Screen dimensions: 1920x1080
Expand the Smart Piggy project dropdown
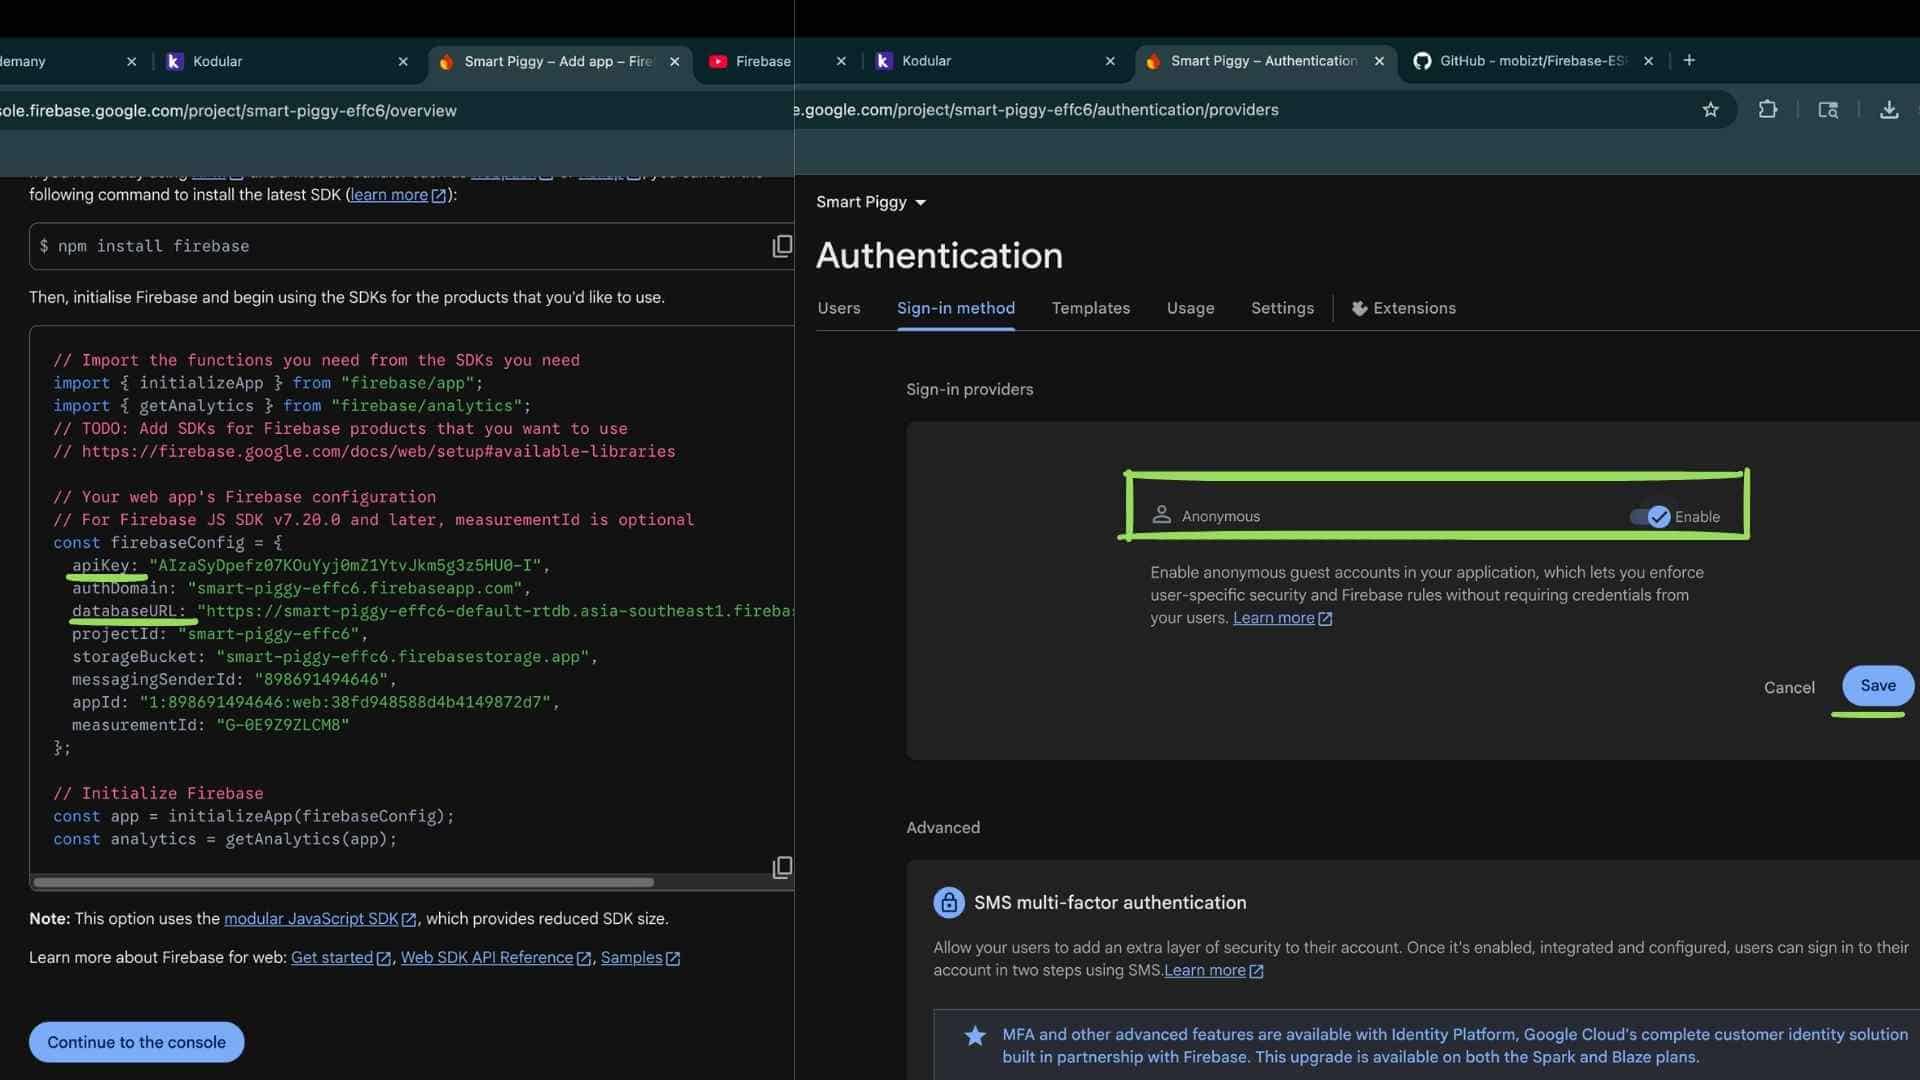(871, 202)
